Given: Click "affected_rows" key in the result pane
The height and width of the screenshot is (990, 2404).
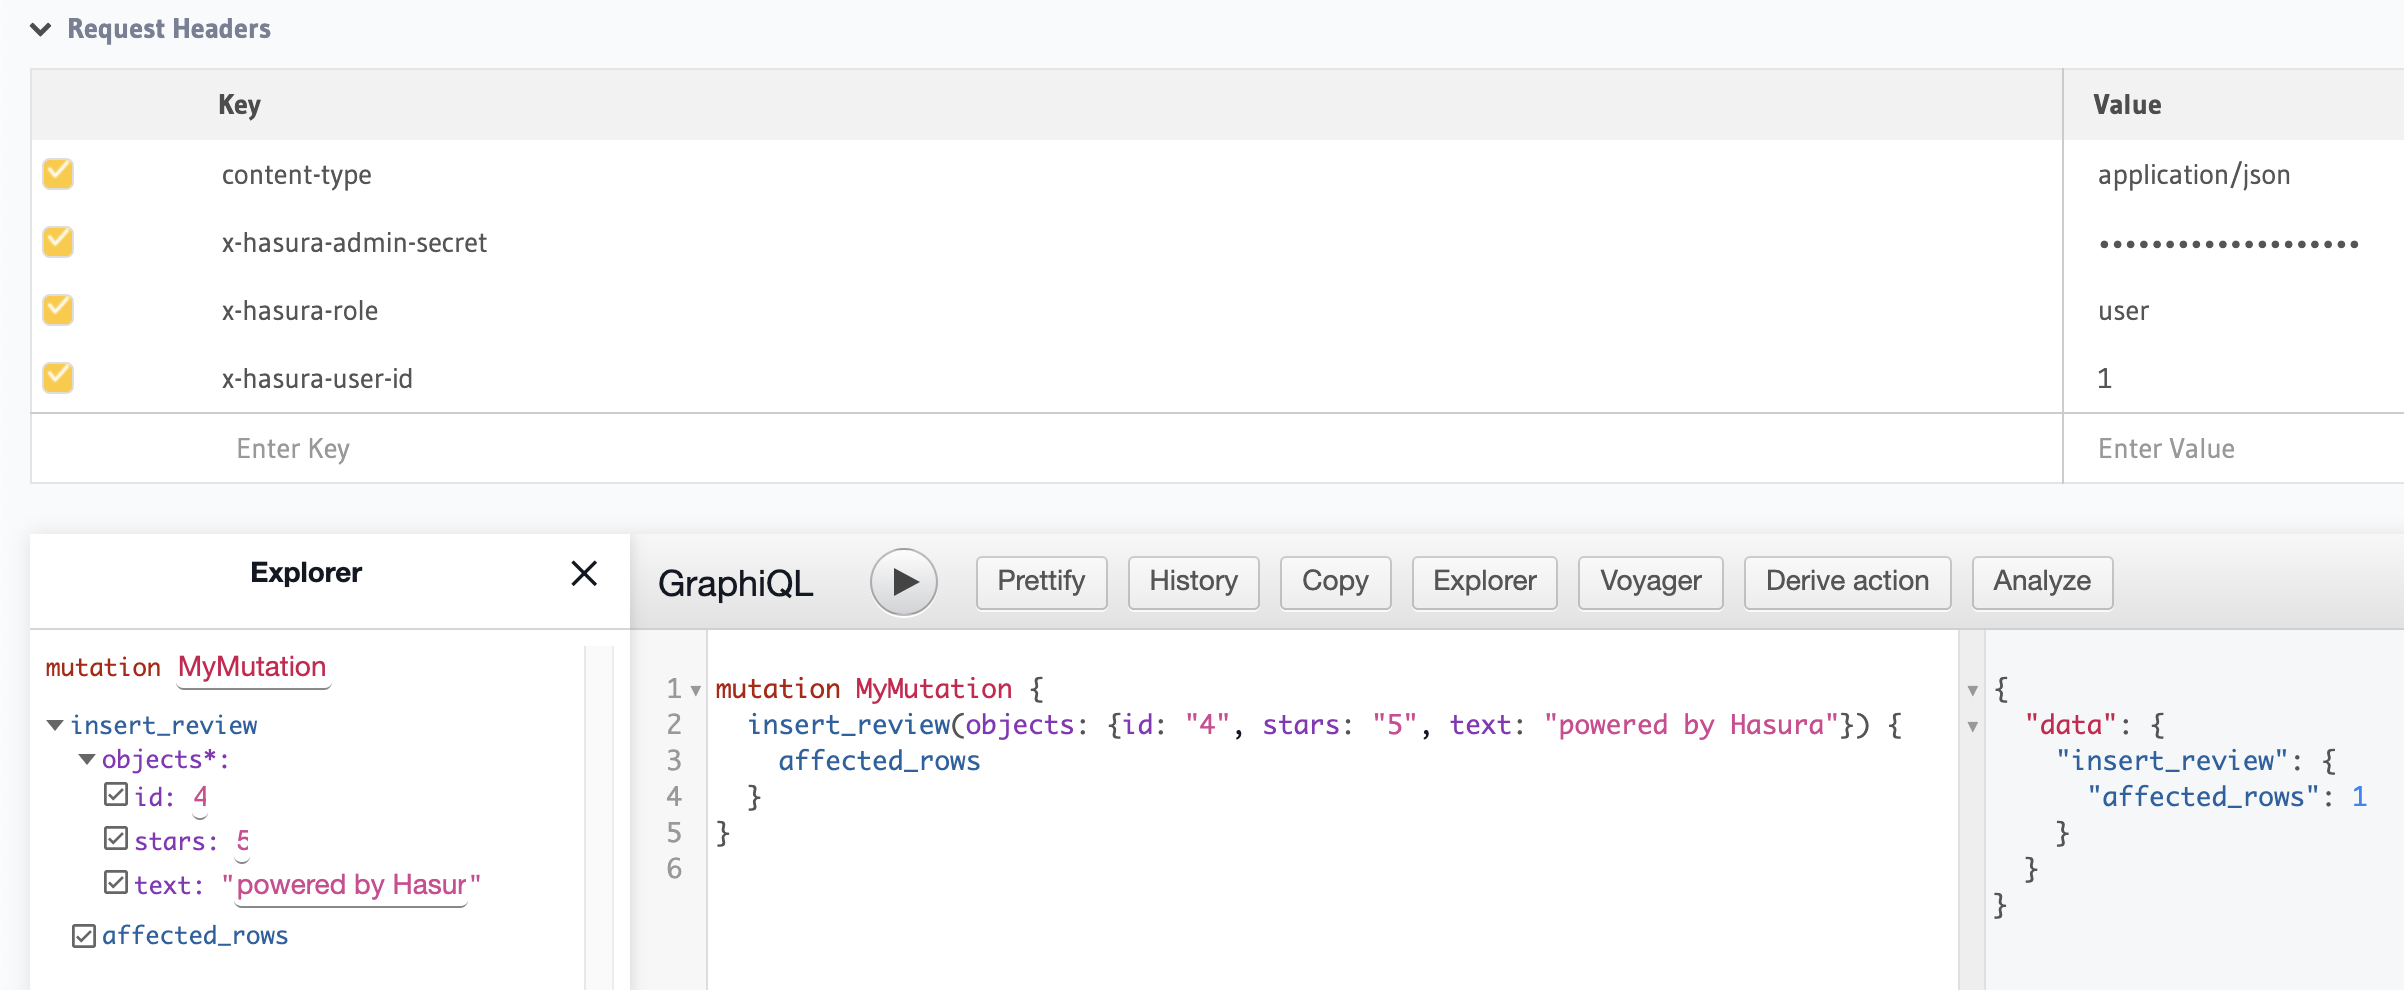Looking at the screenshot, I should tap(2203, 797).
